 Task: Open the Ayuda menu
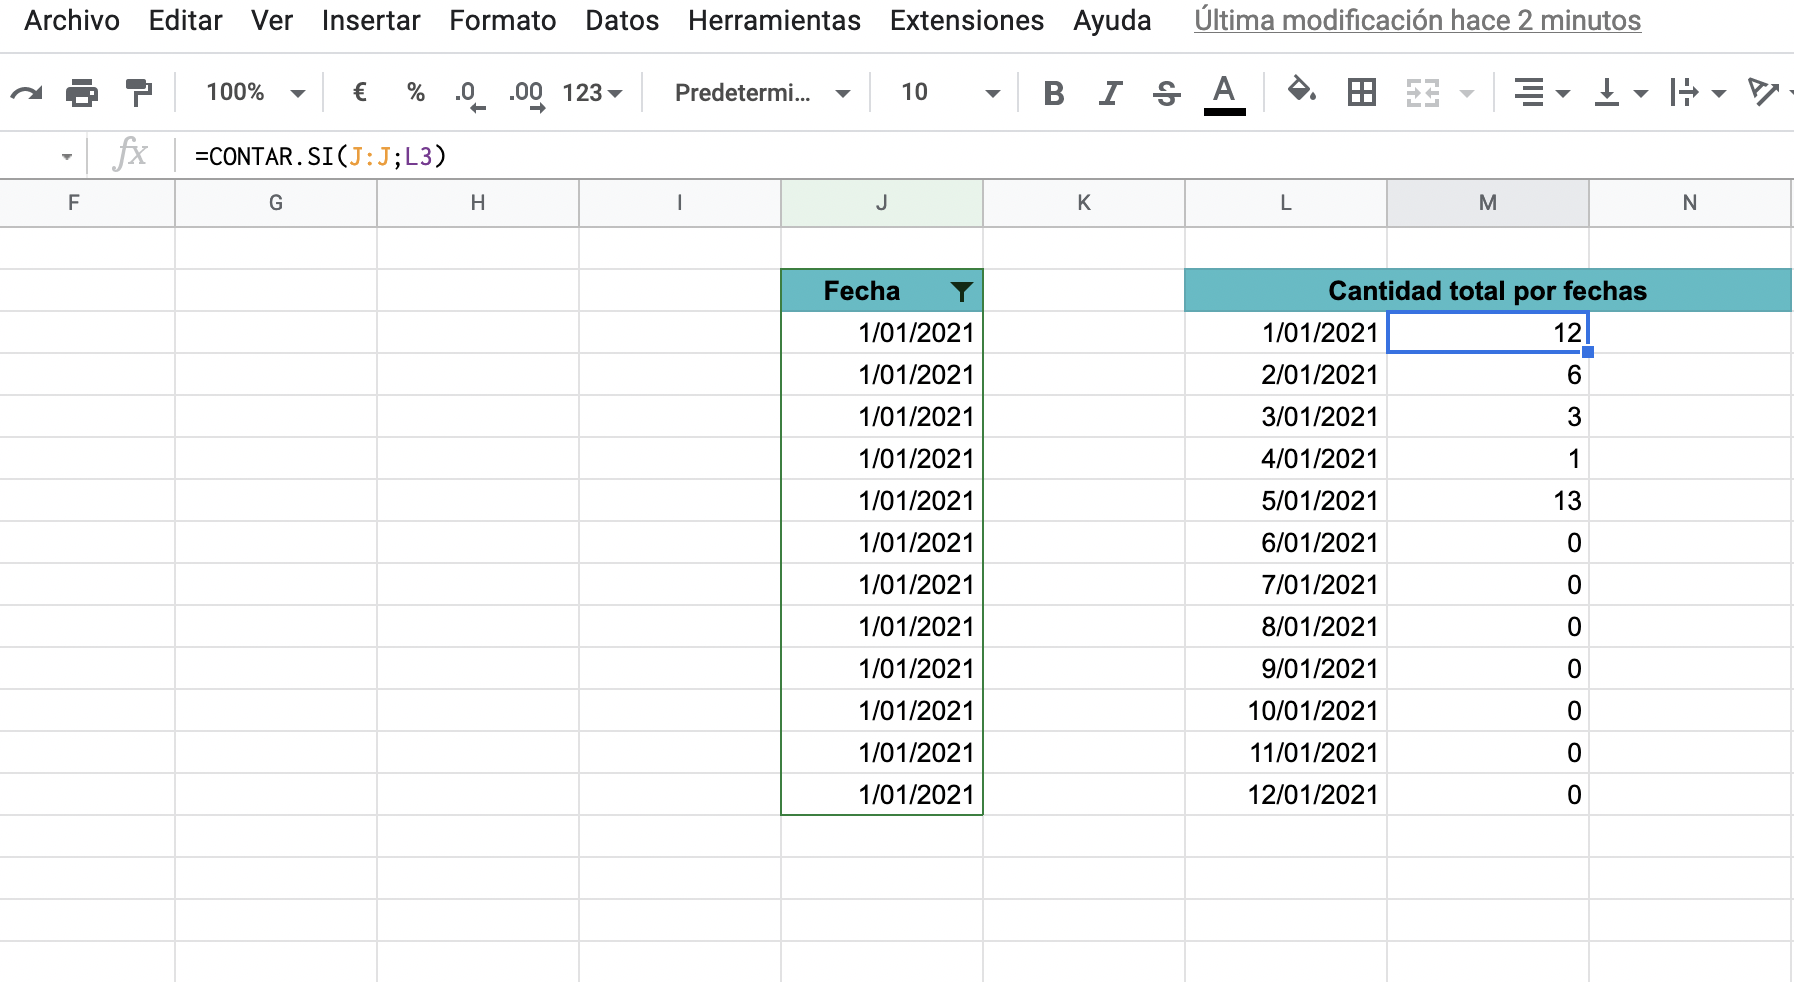[x=1112, y=21]
